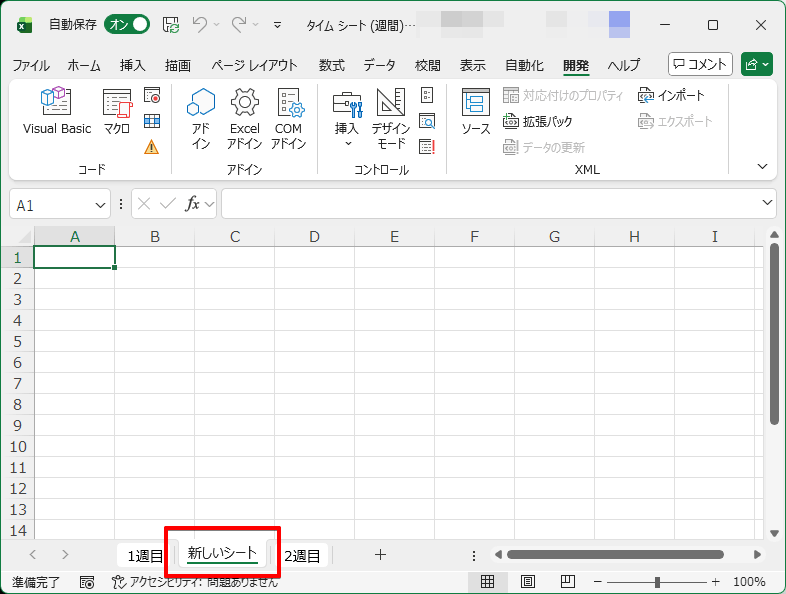
Task: Click the relative reference recording icon
Action: [152, 121]
